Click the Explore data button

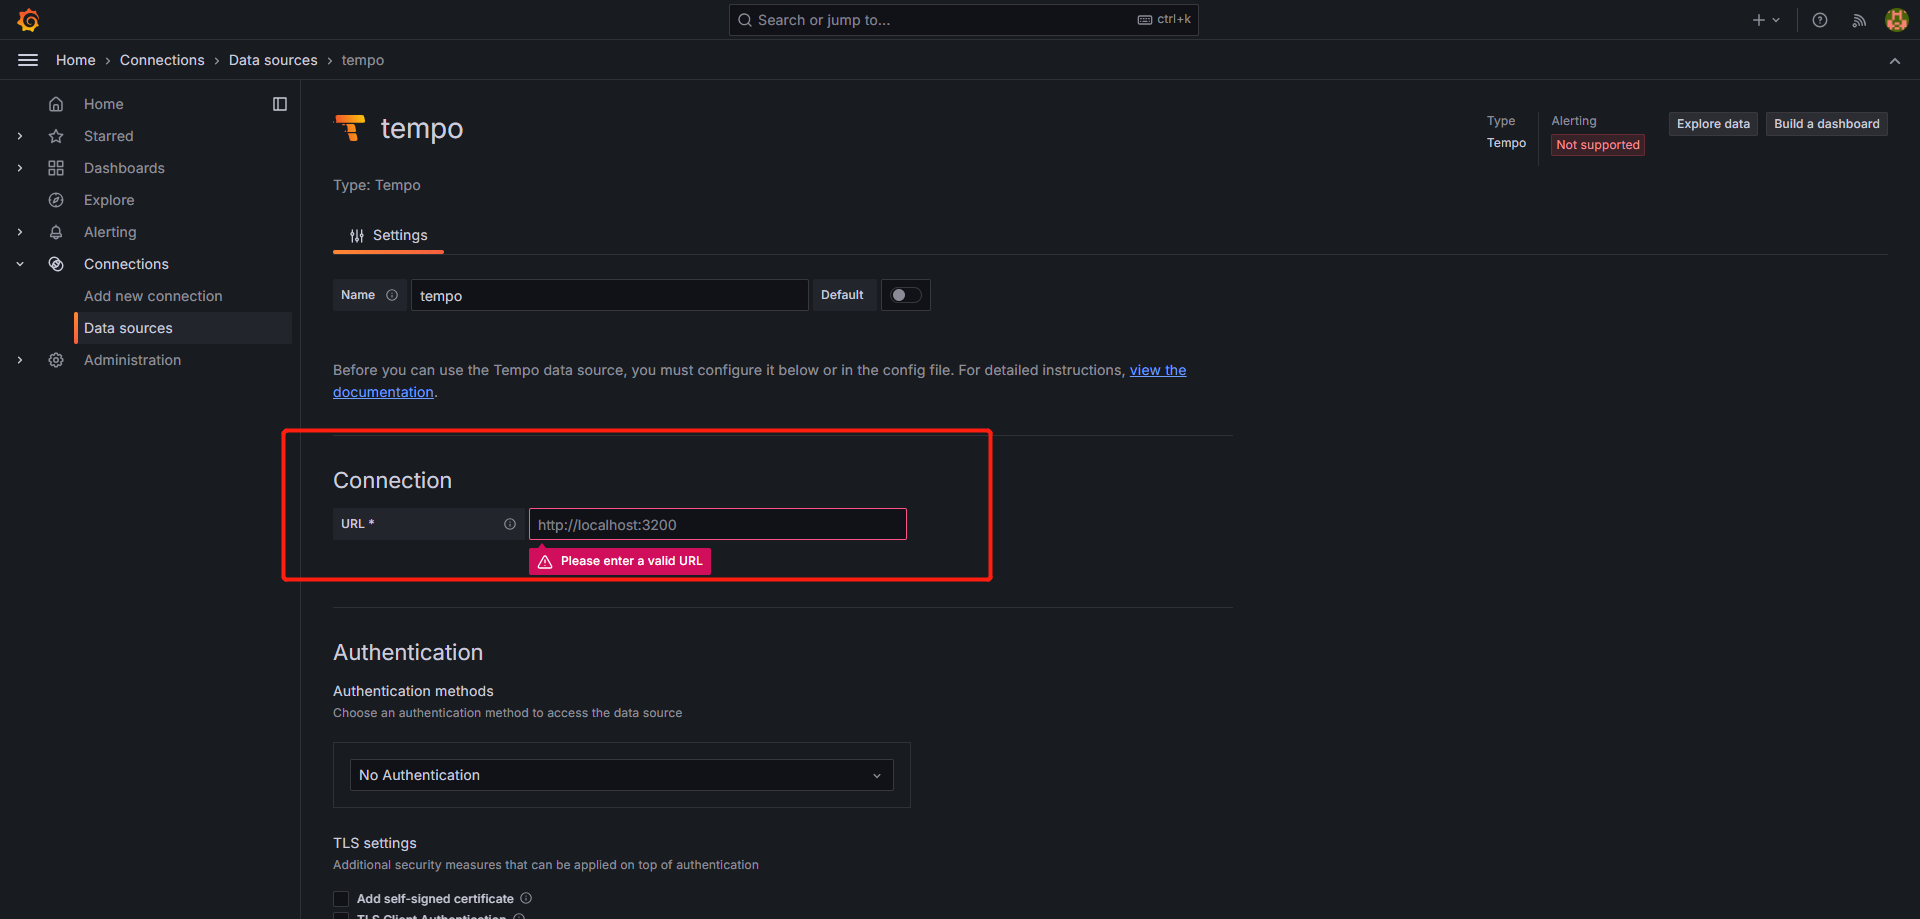coord(1713,124)
